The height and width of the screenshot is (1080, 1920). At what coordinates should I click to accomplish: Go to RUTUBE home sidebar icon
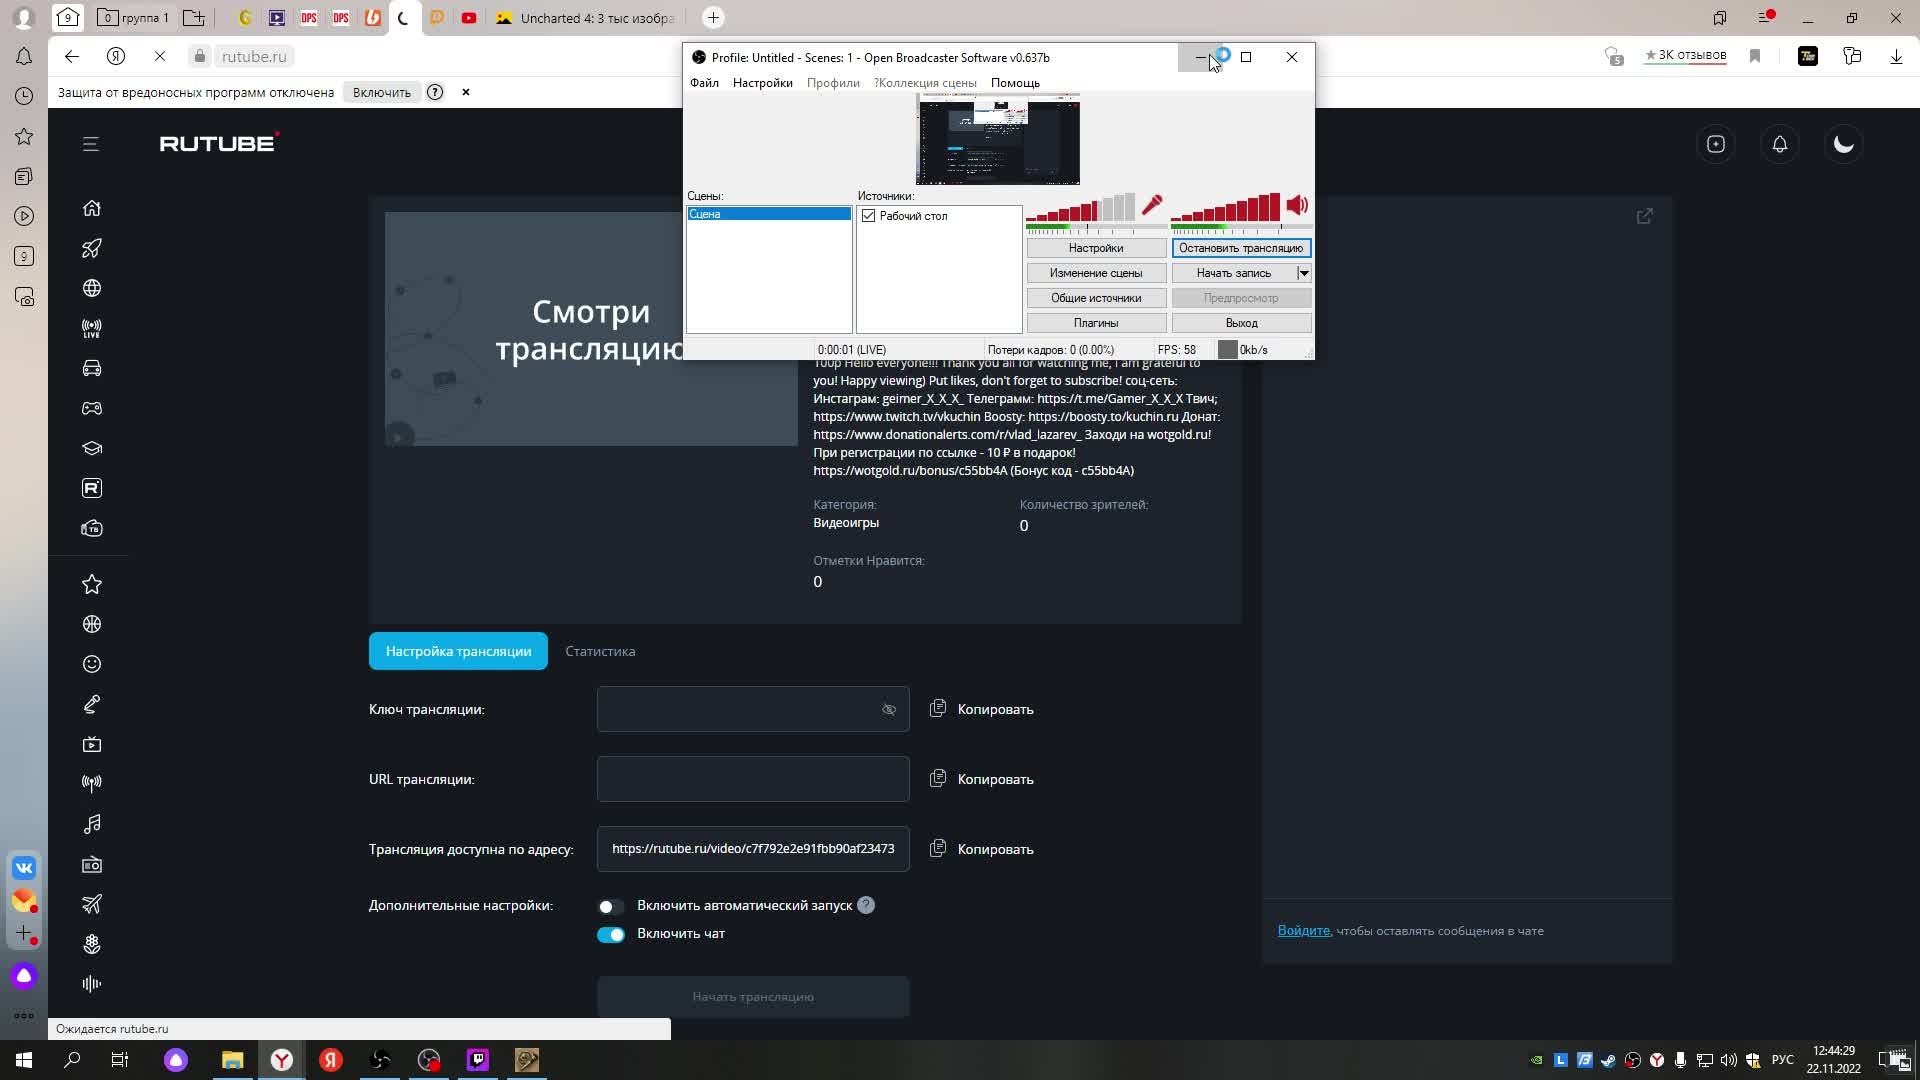coord(92,208)
